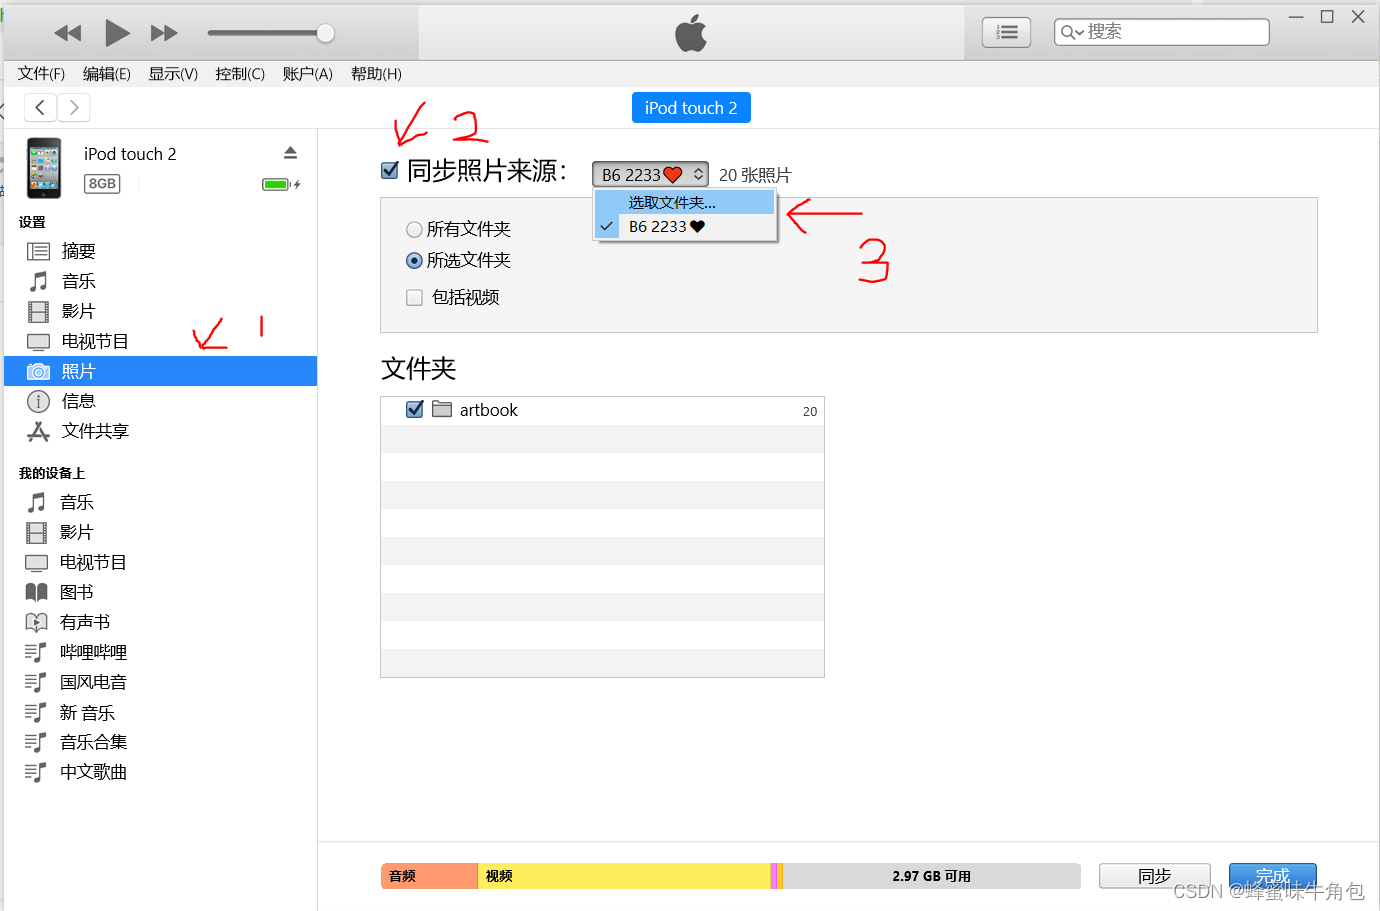Open the 国风电音 playlist
The width and height of the screenshot is (1380, 911).
point(93,682)
